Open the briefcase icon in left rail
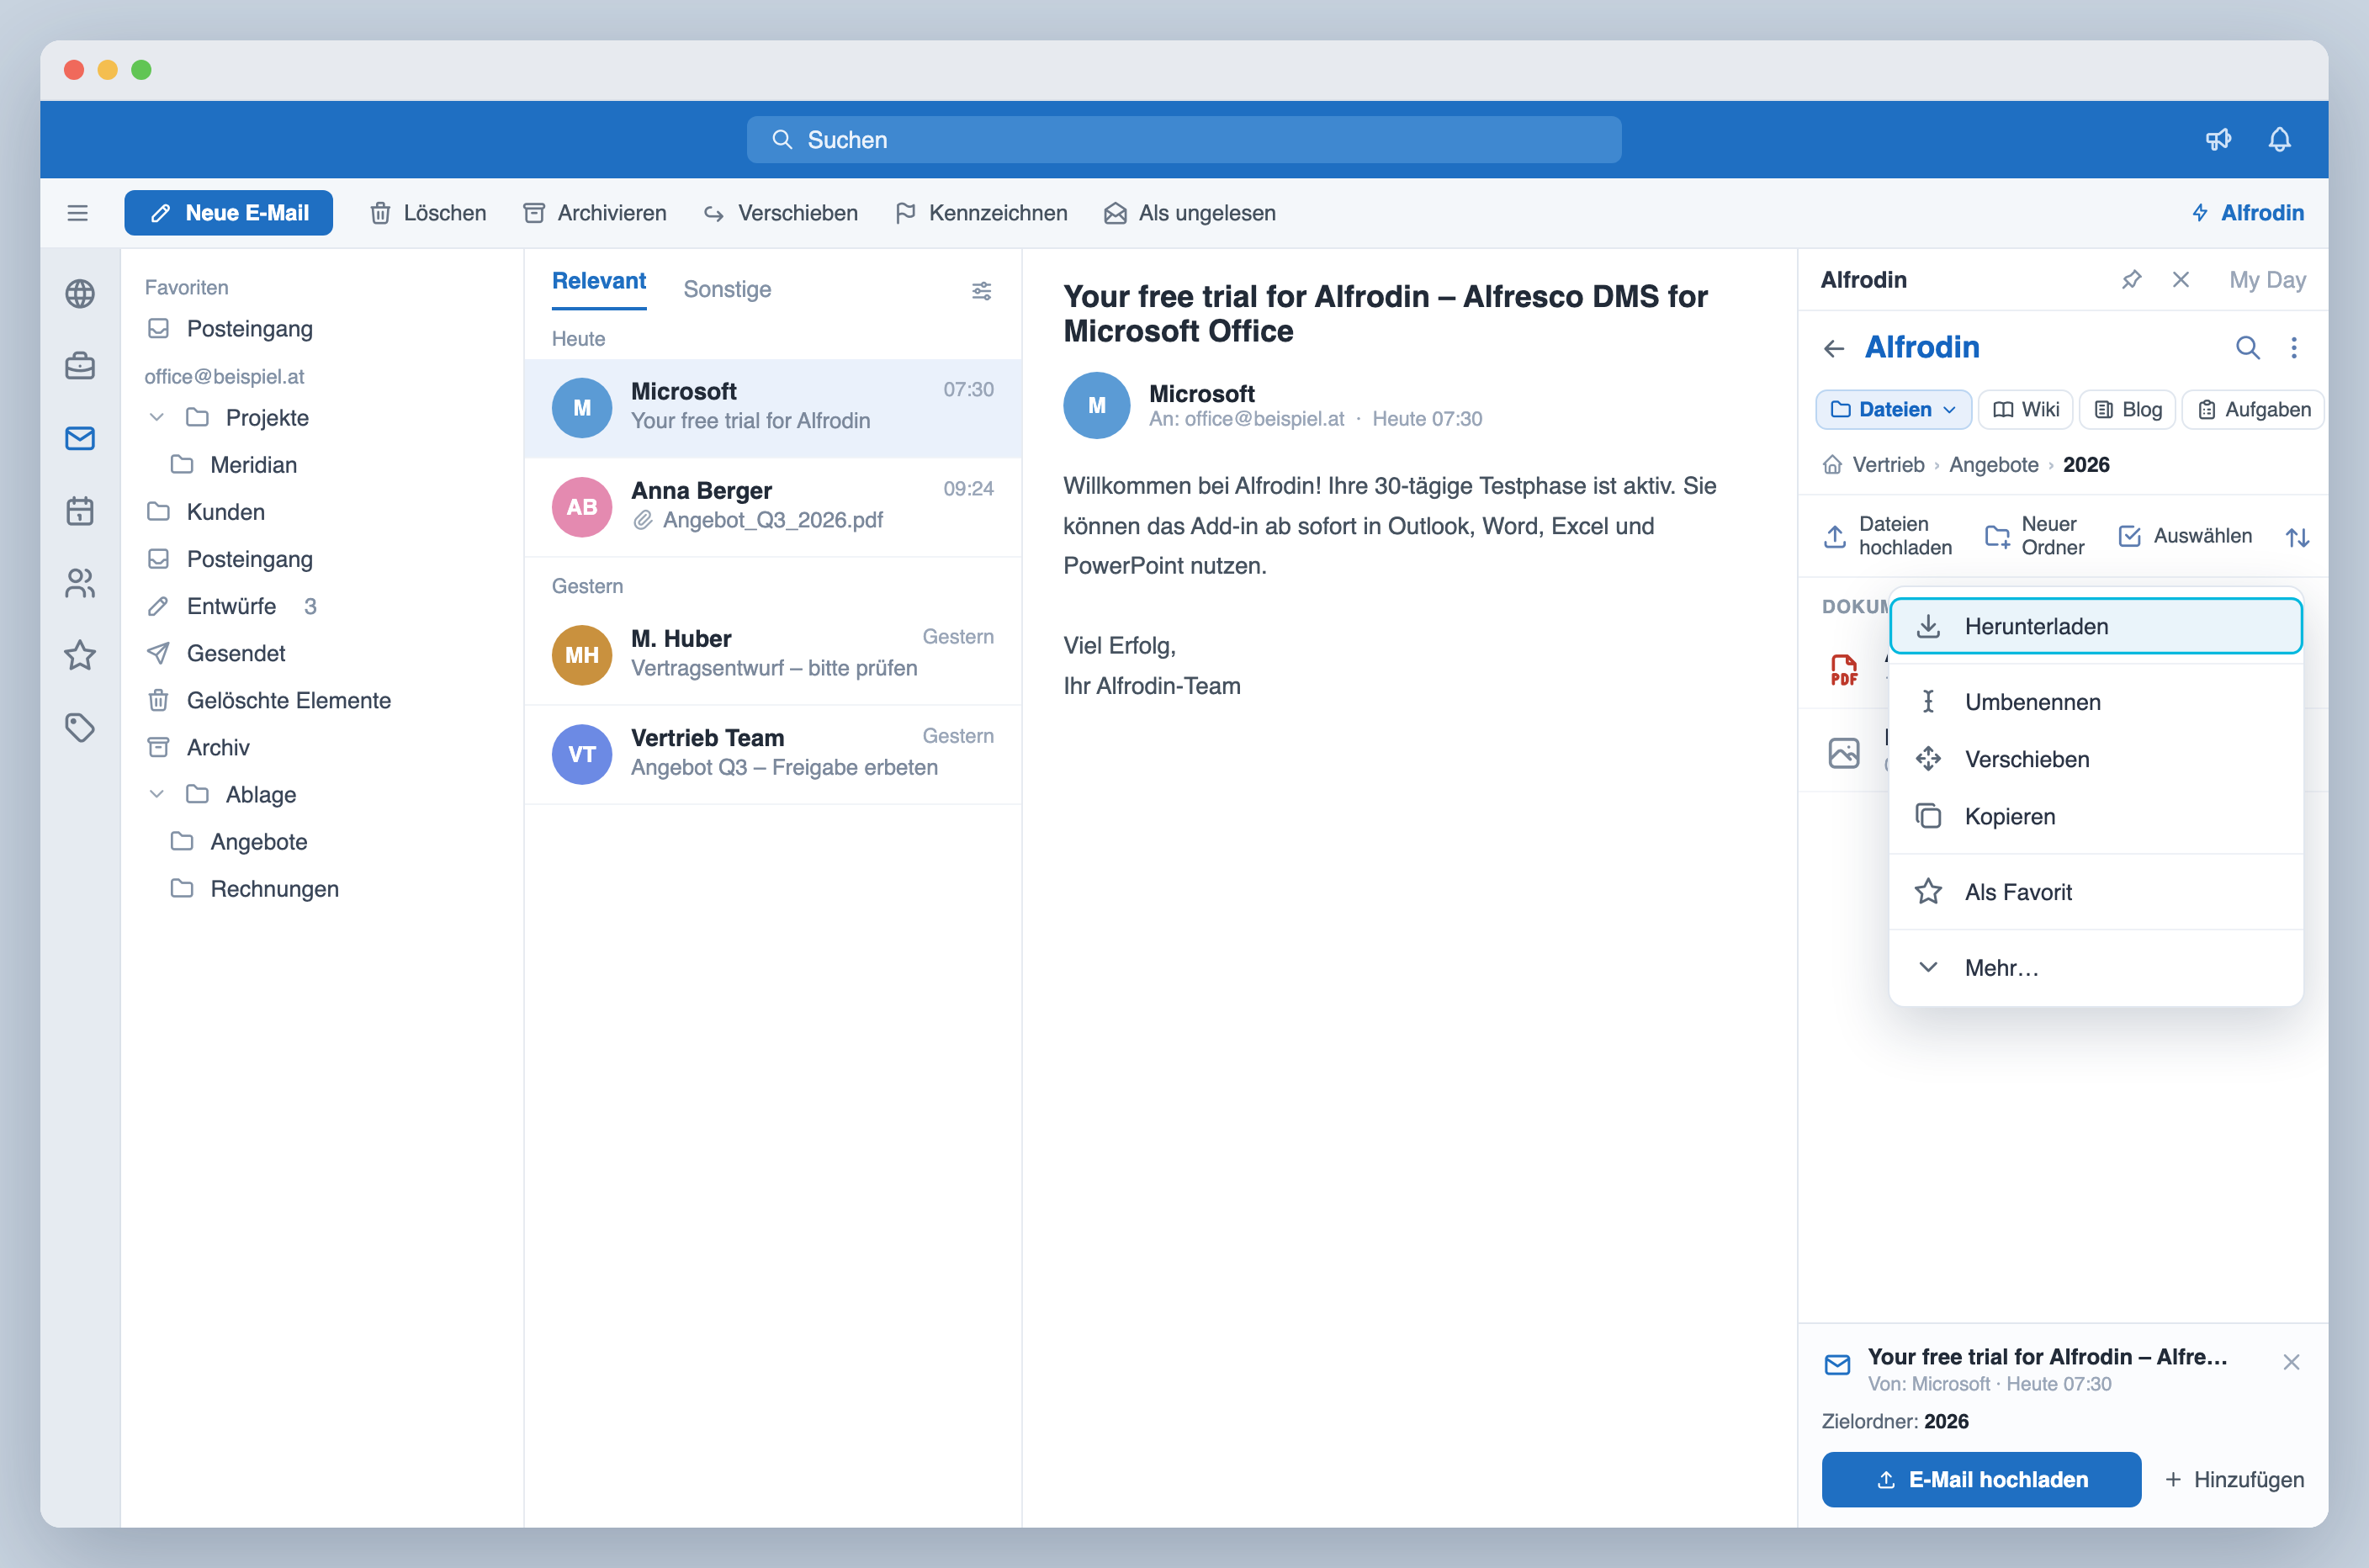The image size is (2369, 1568). (80, 366)
